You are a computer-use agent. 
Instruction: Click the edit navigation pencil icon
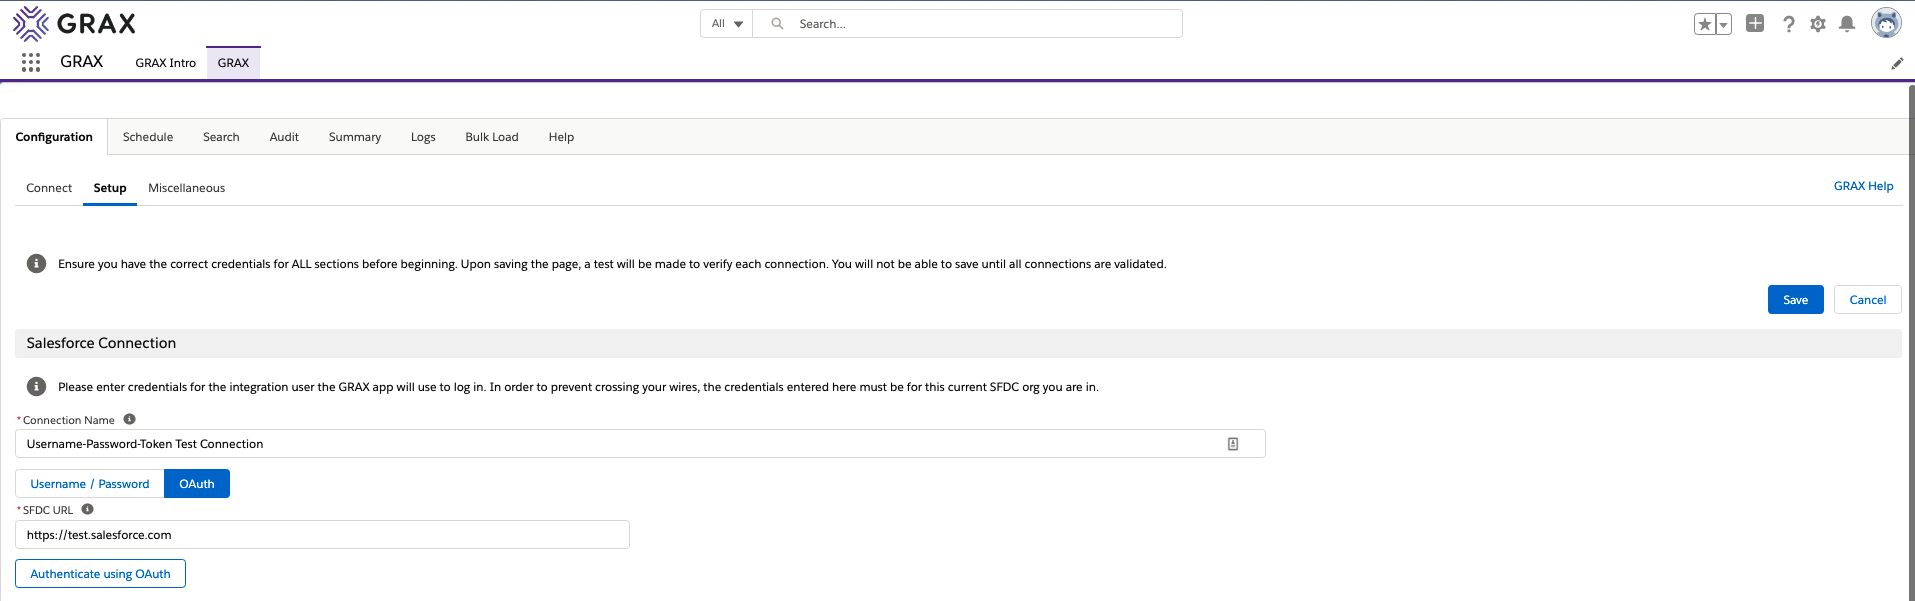pos(1897,63)
